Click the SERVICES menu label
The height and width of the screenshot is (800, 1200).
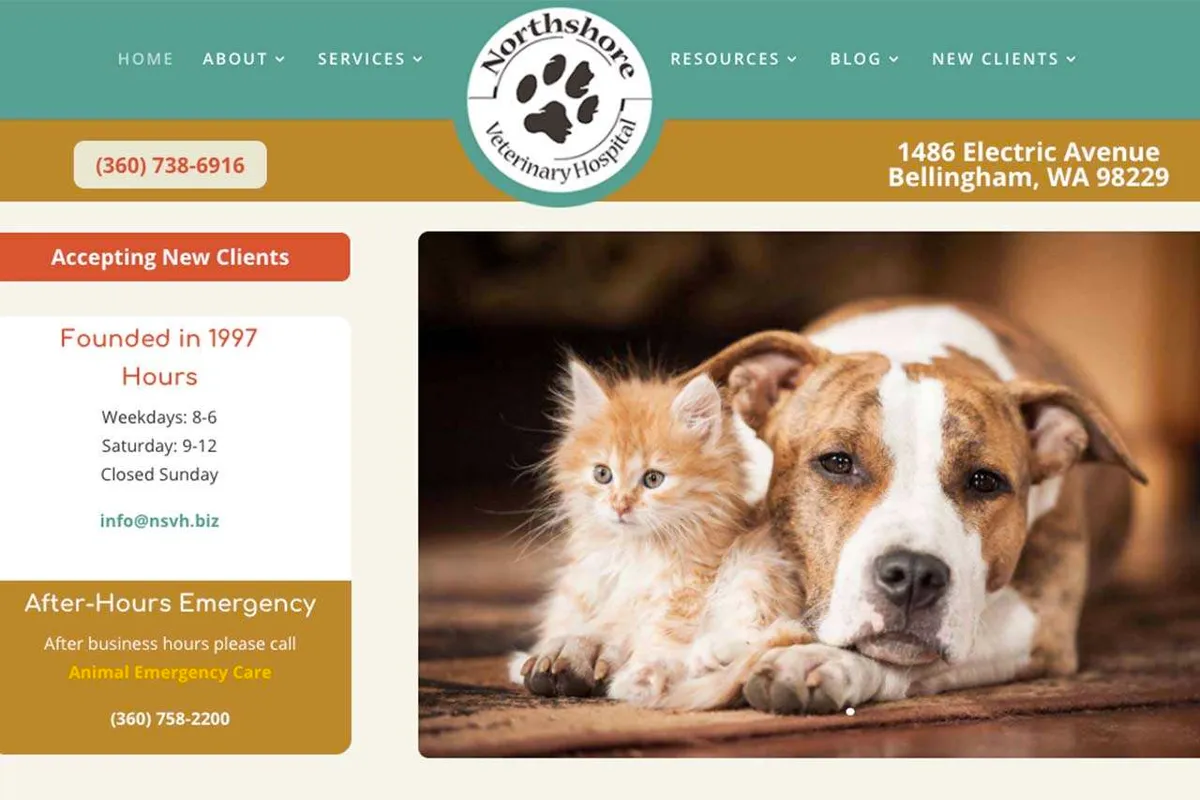362,59
